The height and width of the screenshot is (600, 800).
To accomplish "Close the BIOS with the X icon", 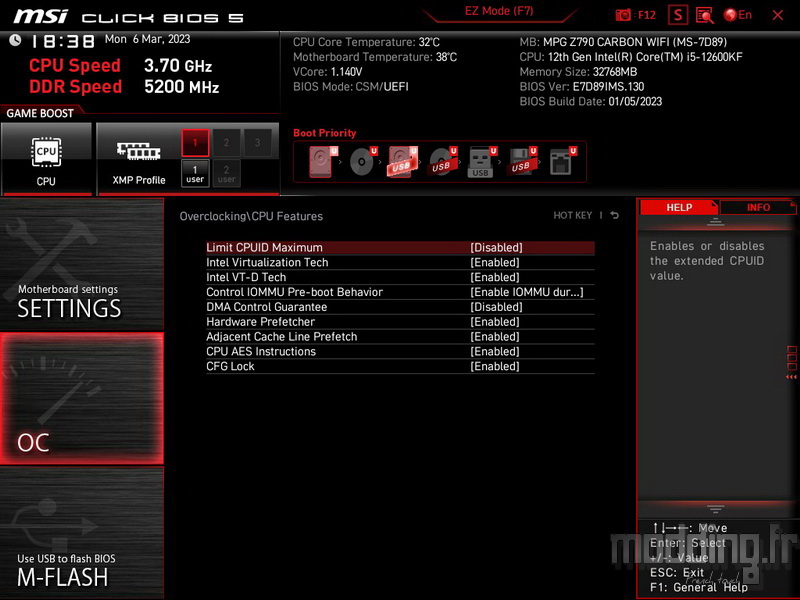I will (778, 15).
